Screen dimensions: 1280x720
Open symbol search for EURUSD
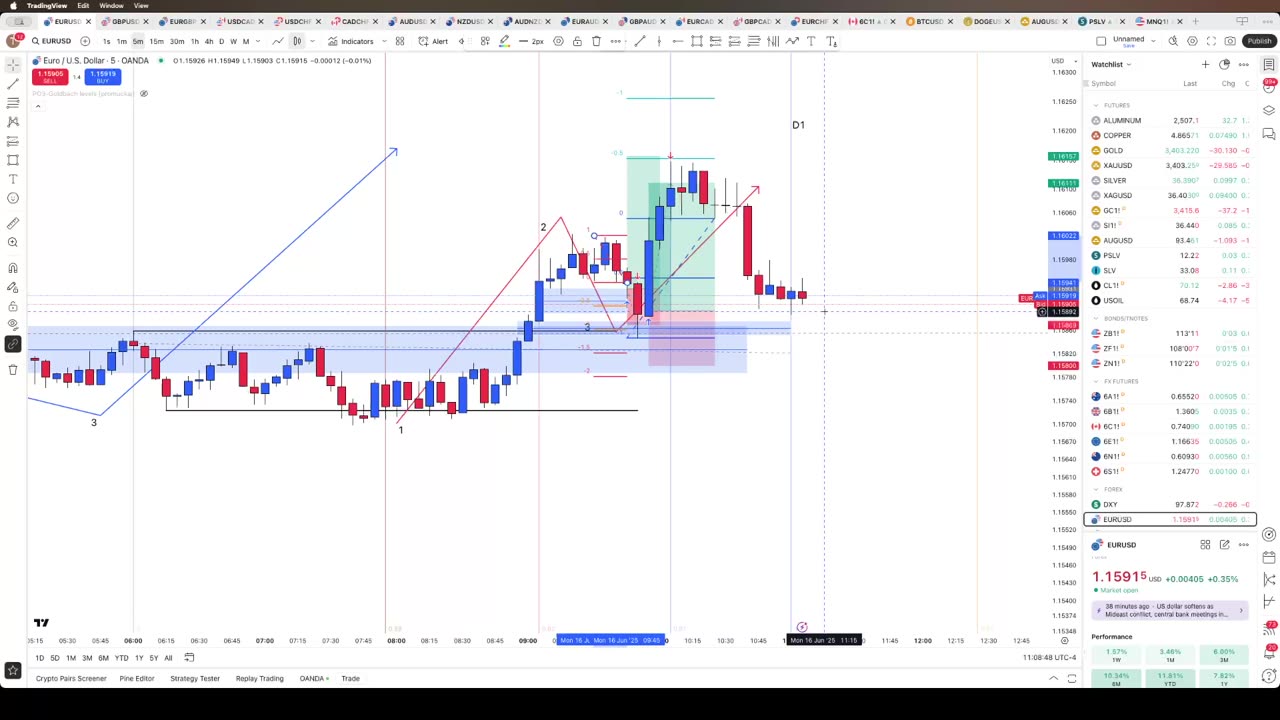(50, 41)
